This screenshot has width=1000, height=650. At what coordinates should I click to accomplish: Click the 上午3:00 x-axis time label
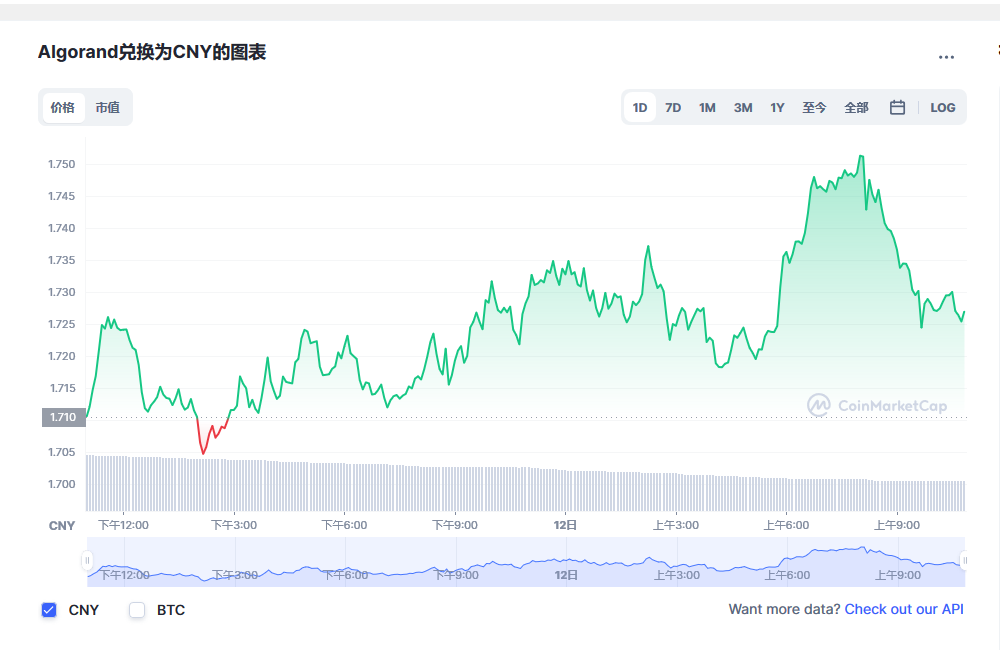click(x=676, y=525)
